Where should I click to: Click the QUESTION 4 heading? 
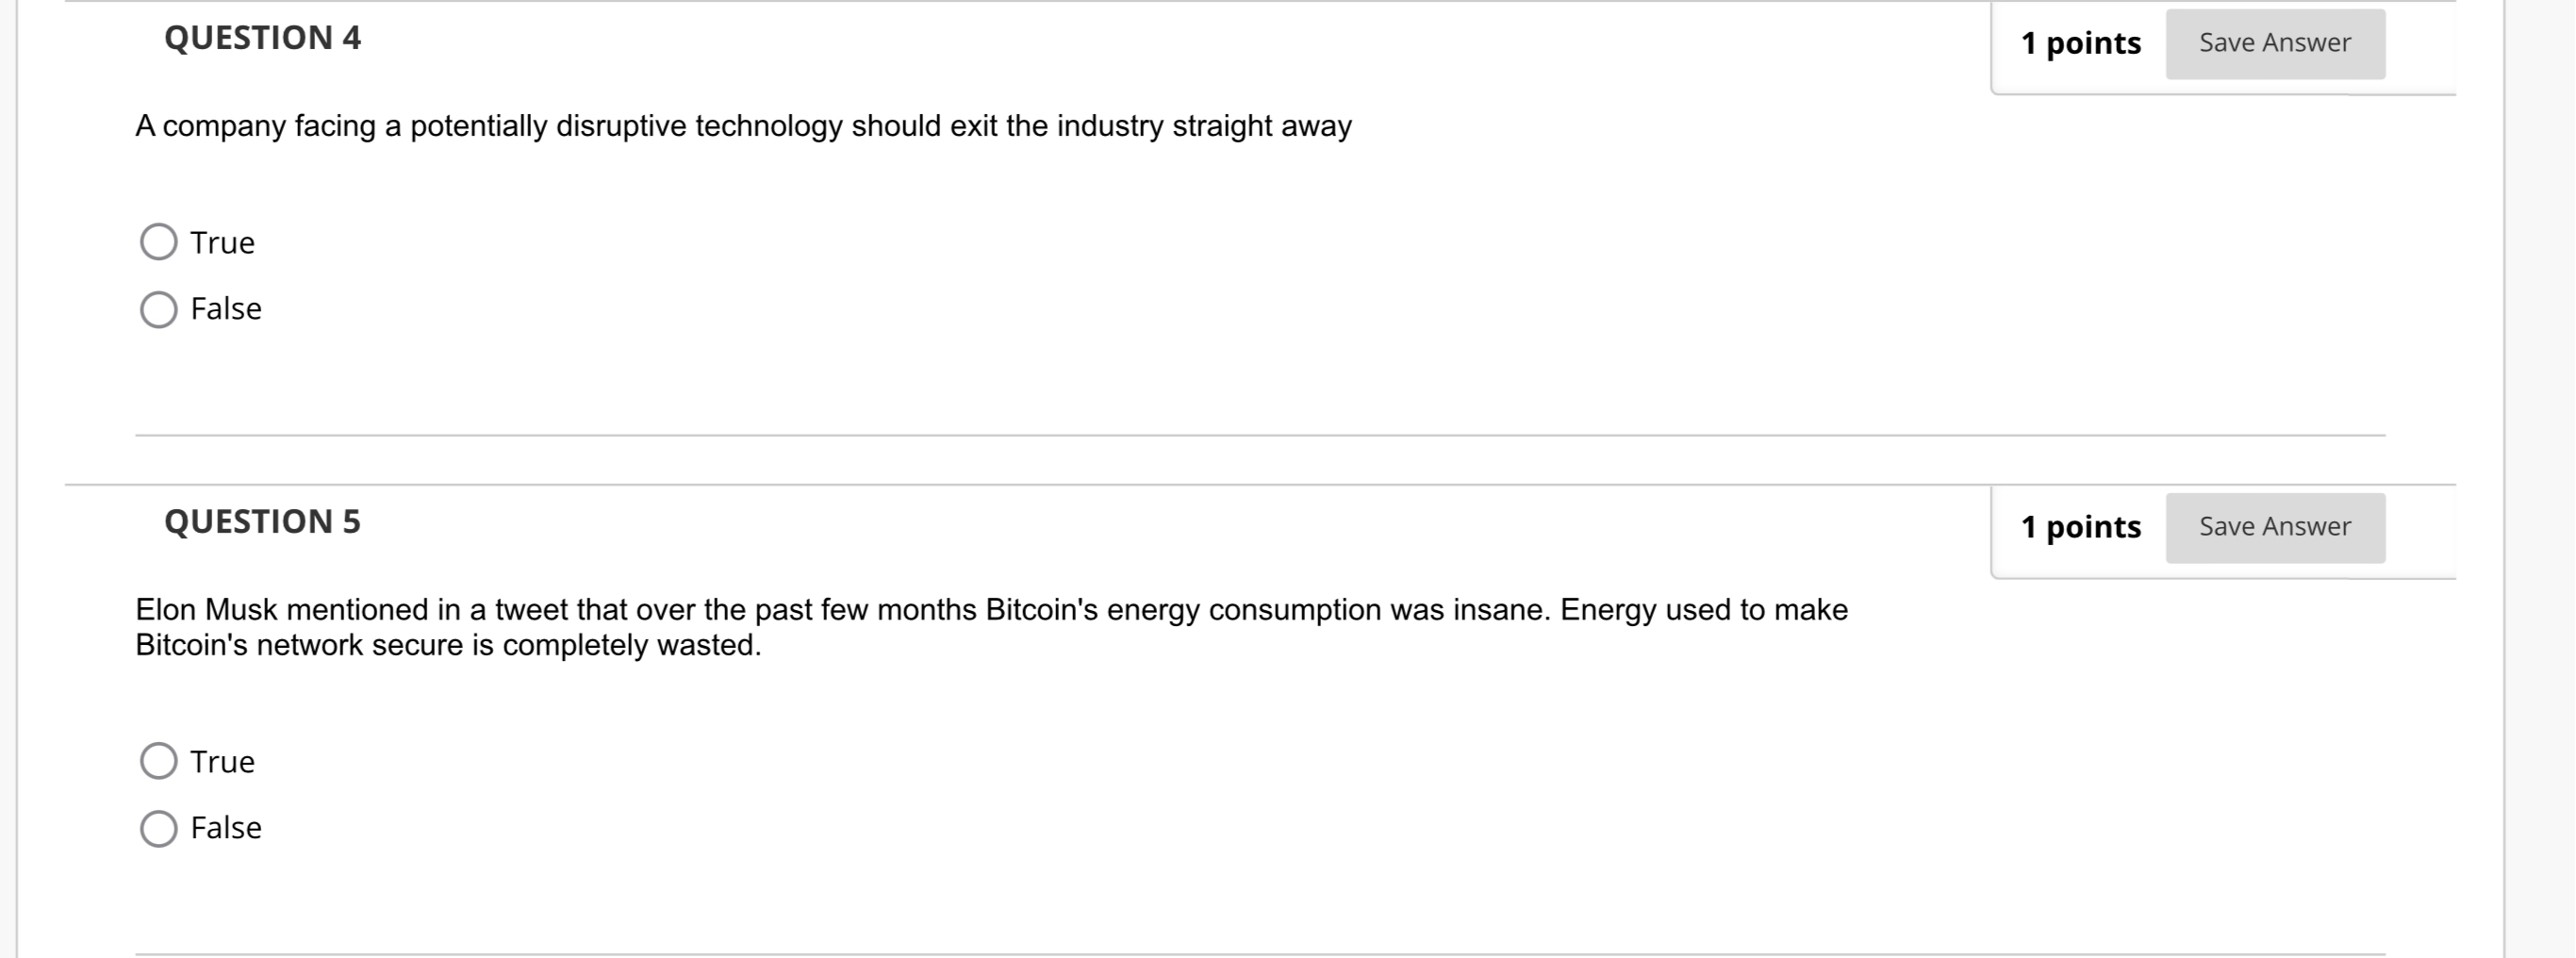point(263,37)
